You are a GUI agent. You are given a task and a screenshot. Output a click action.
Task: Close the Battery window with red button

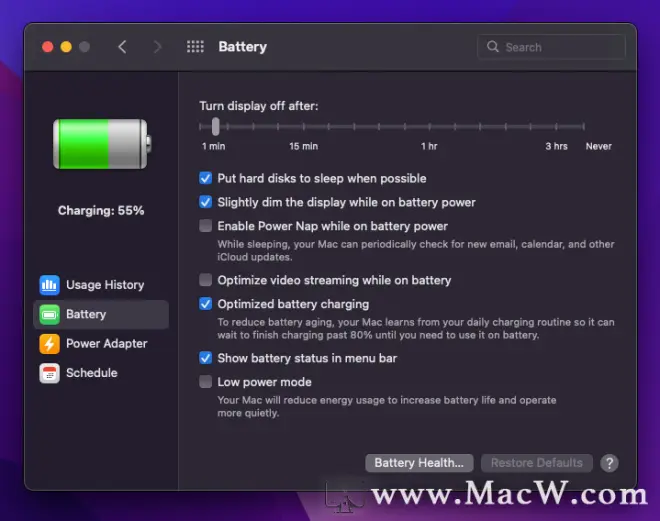pos(48,47)
